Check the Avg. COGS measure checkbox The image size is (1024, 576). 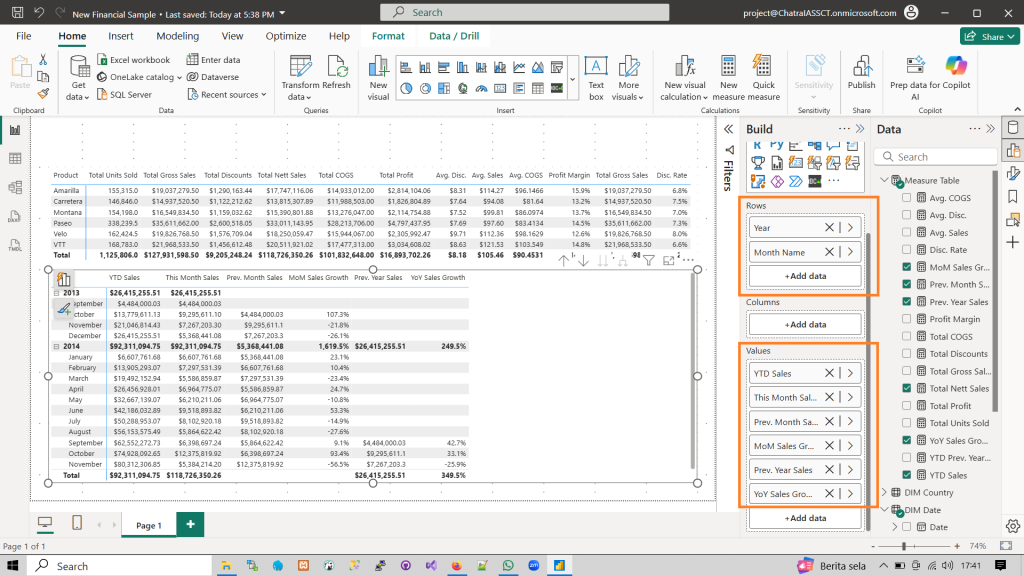point(907,198)
